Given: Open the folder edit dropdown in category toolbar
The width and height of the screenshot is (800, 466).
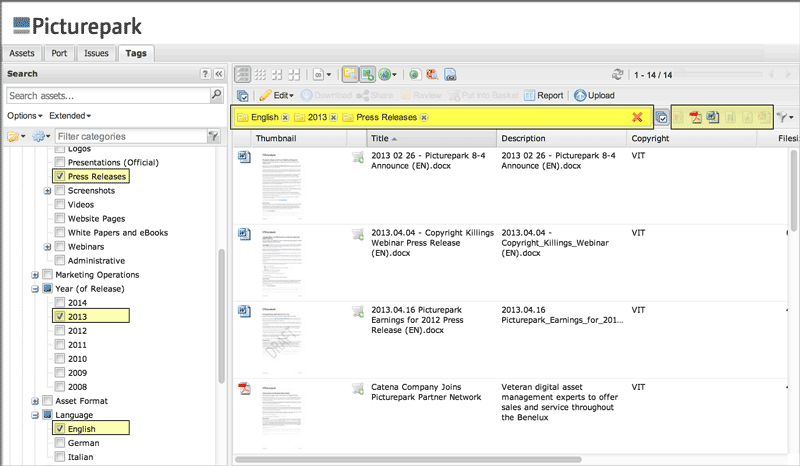Looking at the screenshot, I should (16, 136).
